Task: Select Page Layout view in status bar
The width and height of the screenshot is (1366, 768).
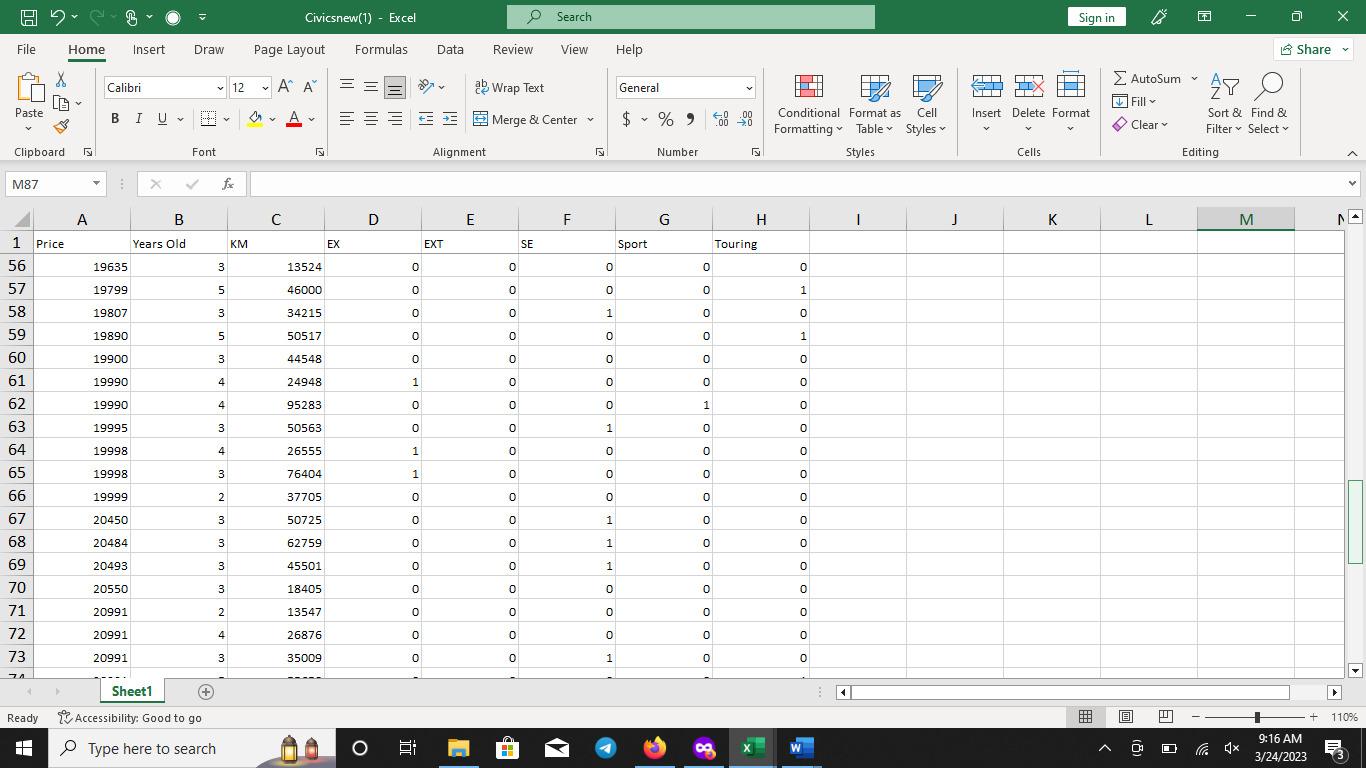Action: point(1125,717)
